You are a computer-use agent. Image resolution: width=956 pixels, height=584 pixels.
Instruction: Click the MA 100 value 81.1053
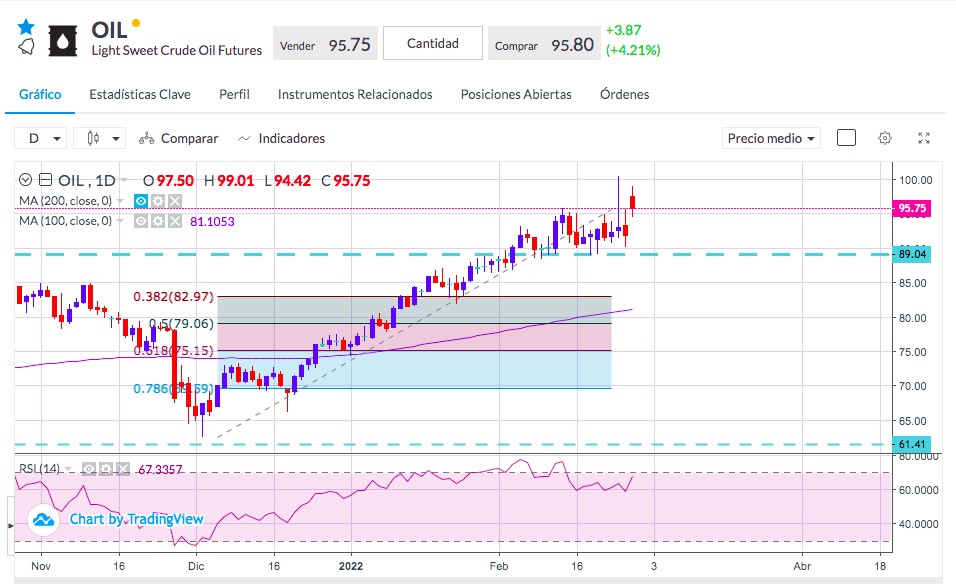pos(212,222)
